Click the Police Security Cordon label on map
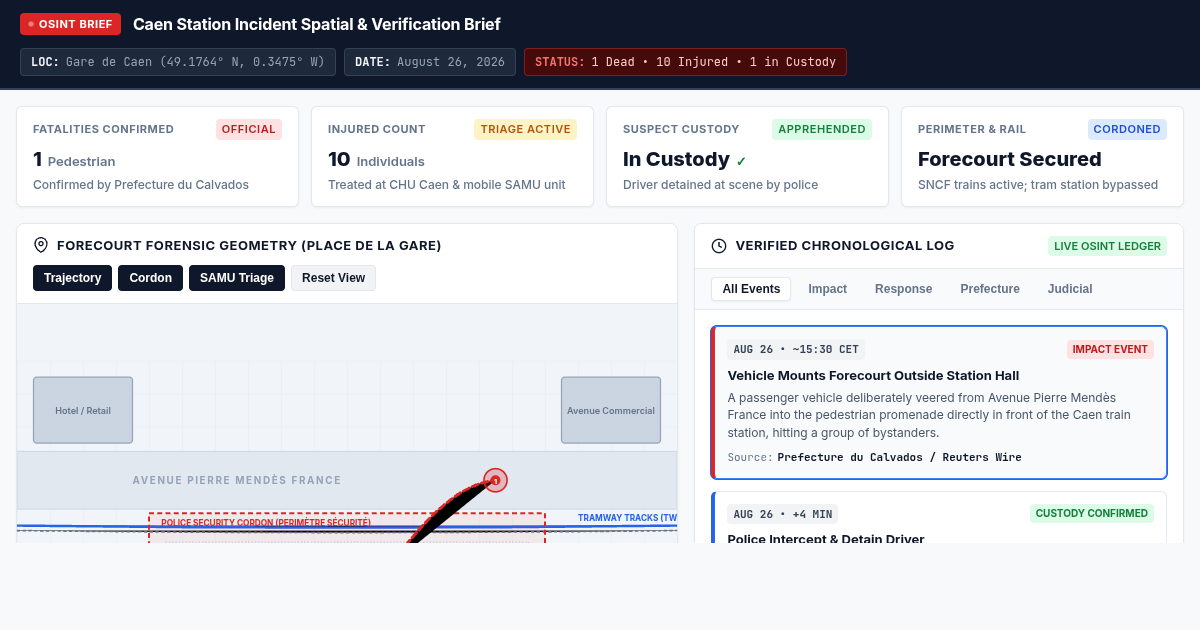Screen dimensions: 1200x630 266,522
